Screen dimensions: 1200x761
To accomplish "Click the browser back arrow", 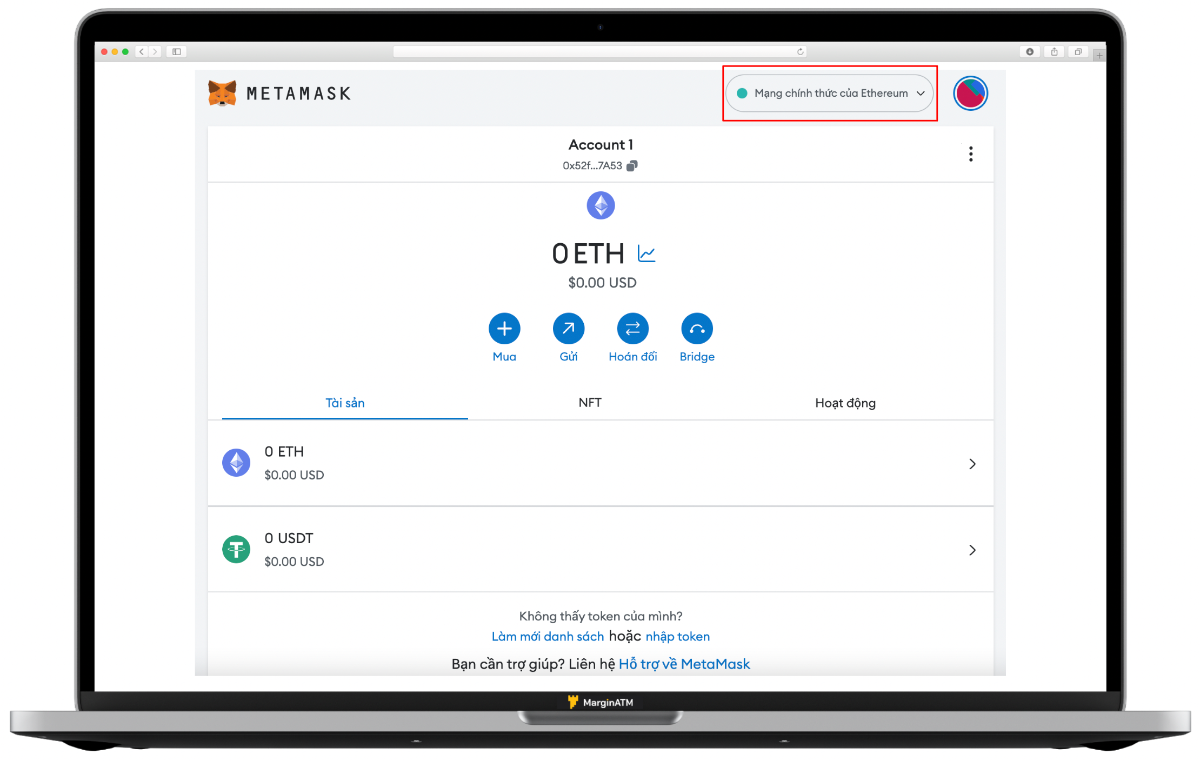I will (x=142, y=51).
